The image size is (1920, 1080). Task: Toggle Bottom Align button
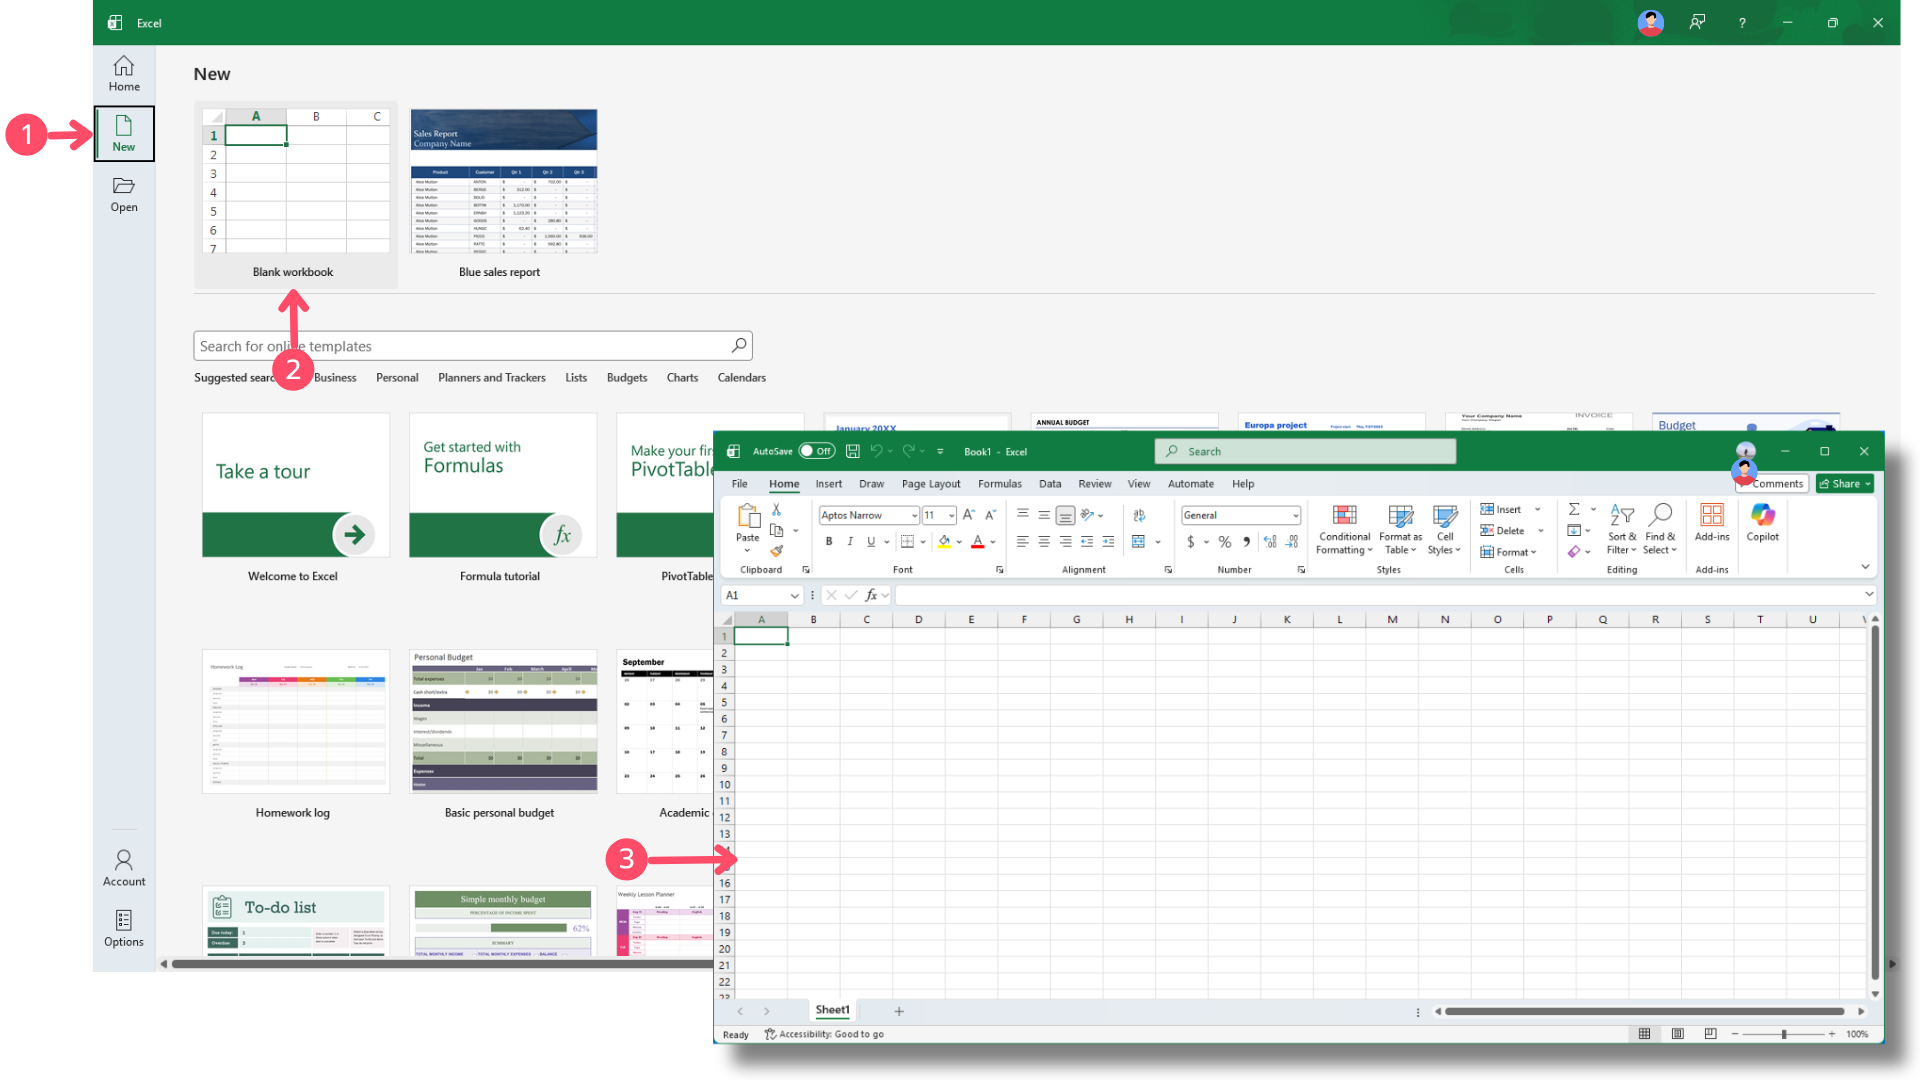tap(1066, 515)
